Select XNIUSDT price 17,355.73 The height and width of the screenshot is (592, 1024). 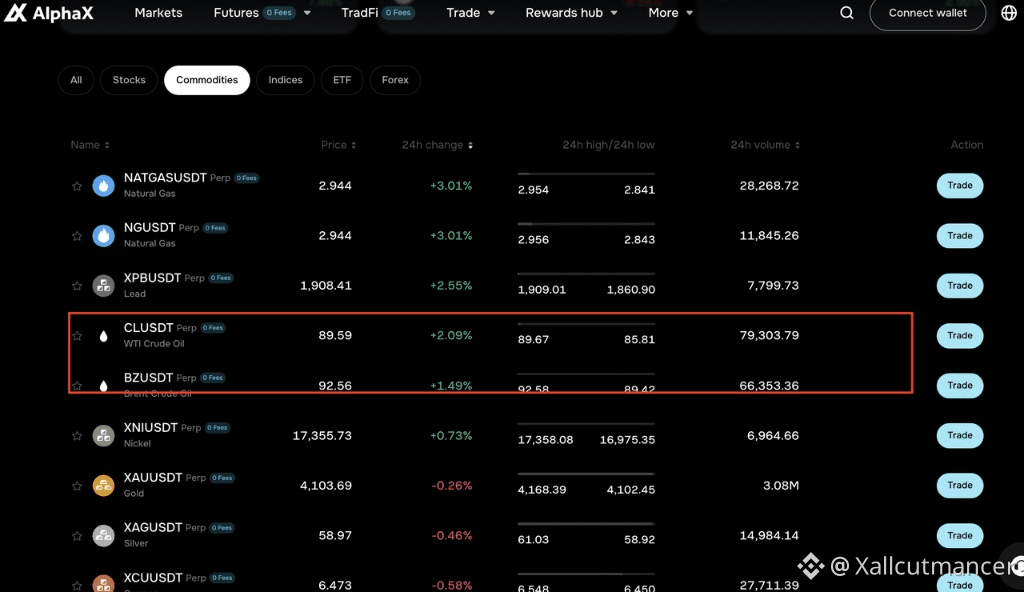tap(322, 435)
